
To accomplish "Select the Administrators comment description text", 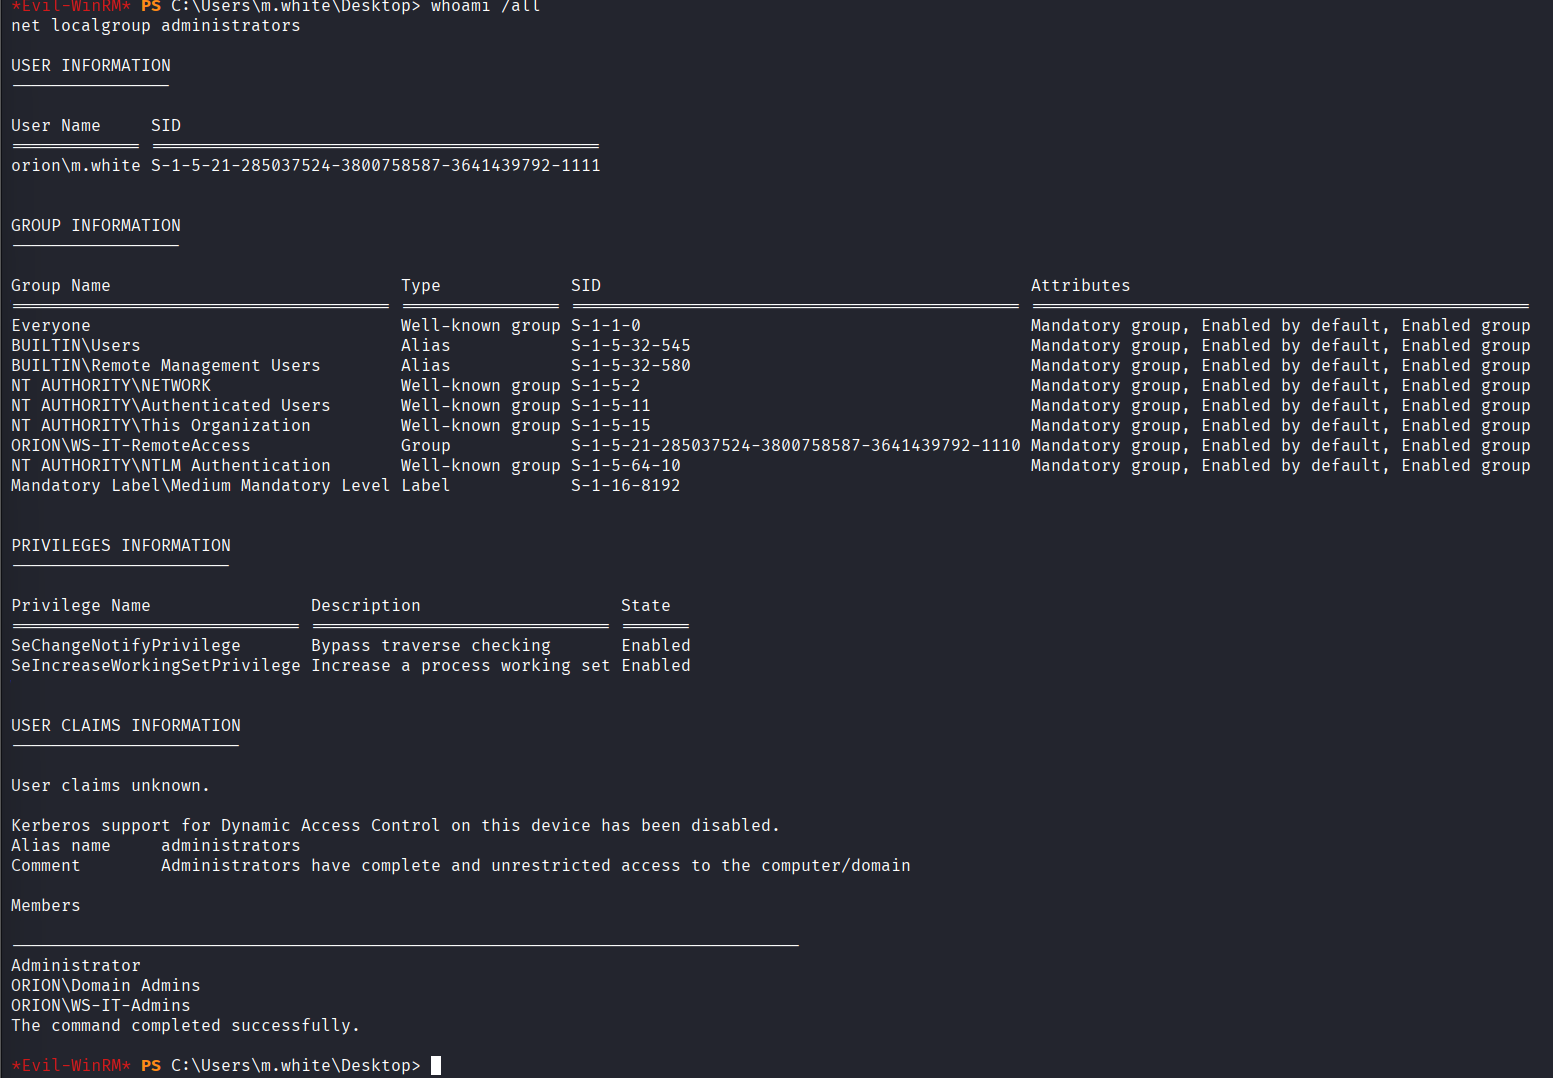I will point(536,866).
